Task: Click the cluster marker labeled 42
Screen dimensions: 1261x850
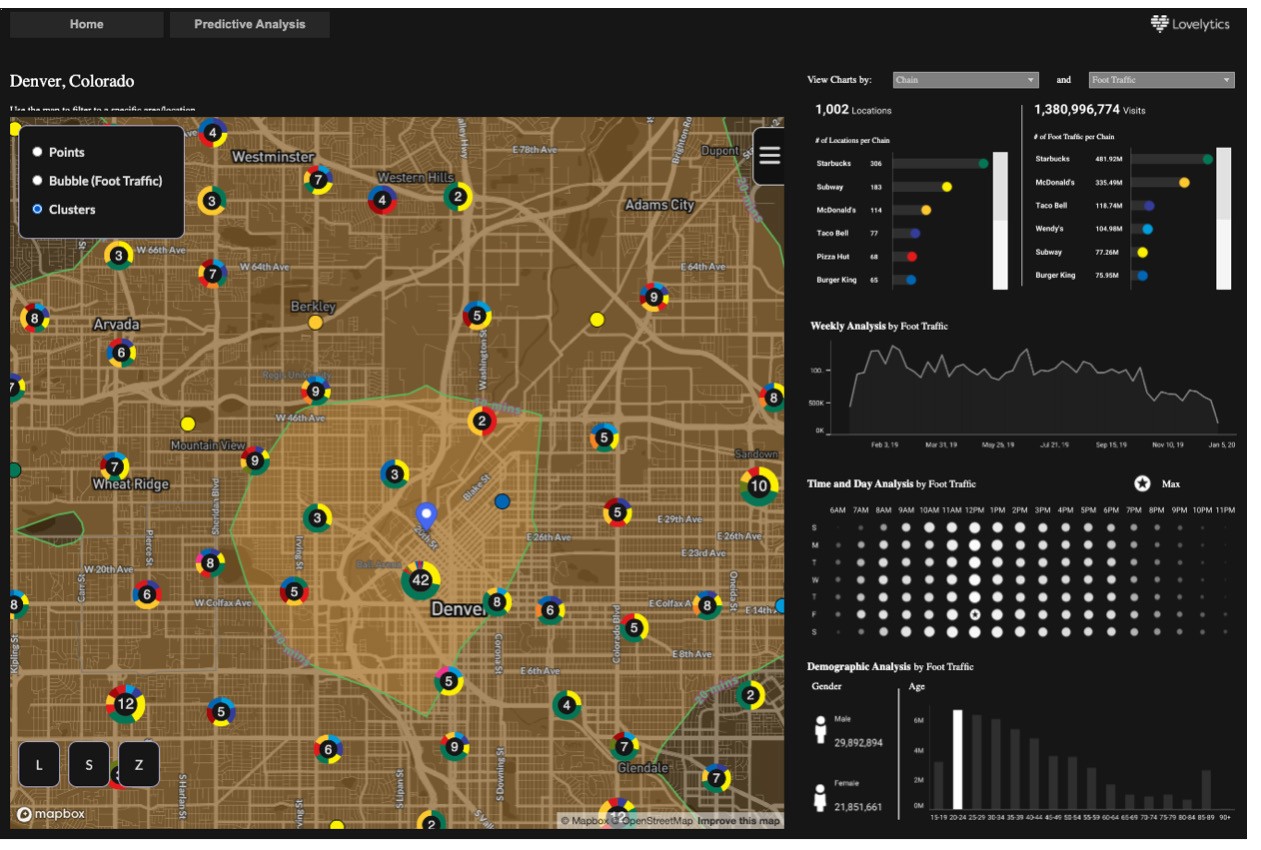Action: [x=421, y=580]
